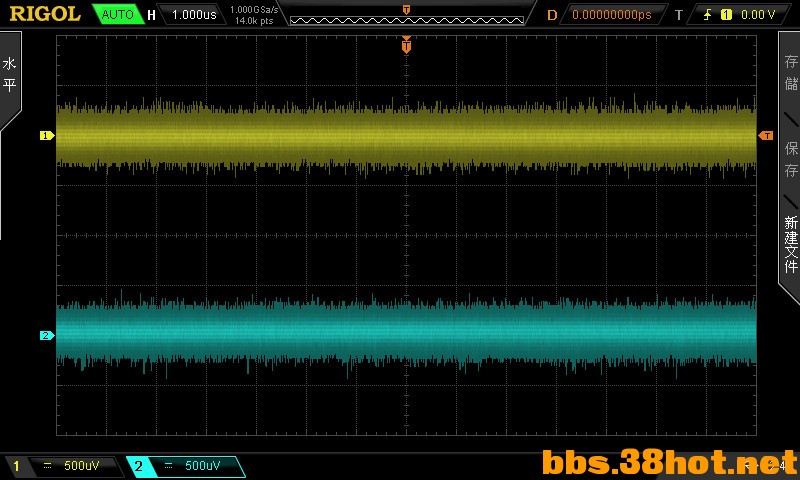
Task: Select the 1.000us horizontal timebase value
Action: pos(194,14)
